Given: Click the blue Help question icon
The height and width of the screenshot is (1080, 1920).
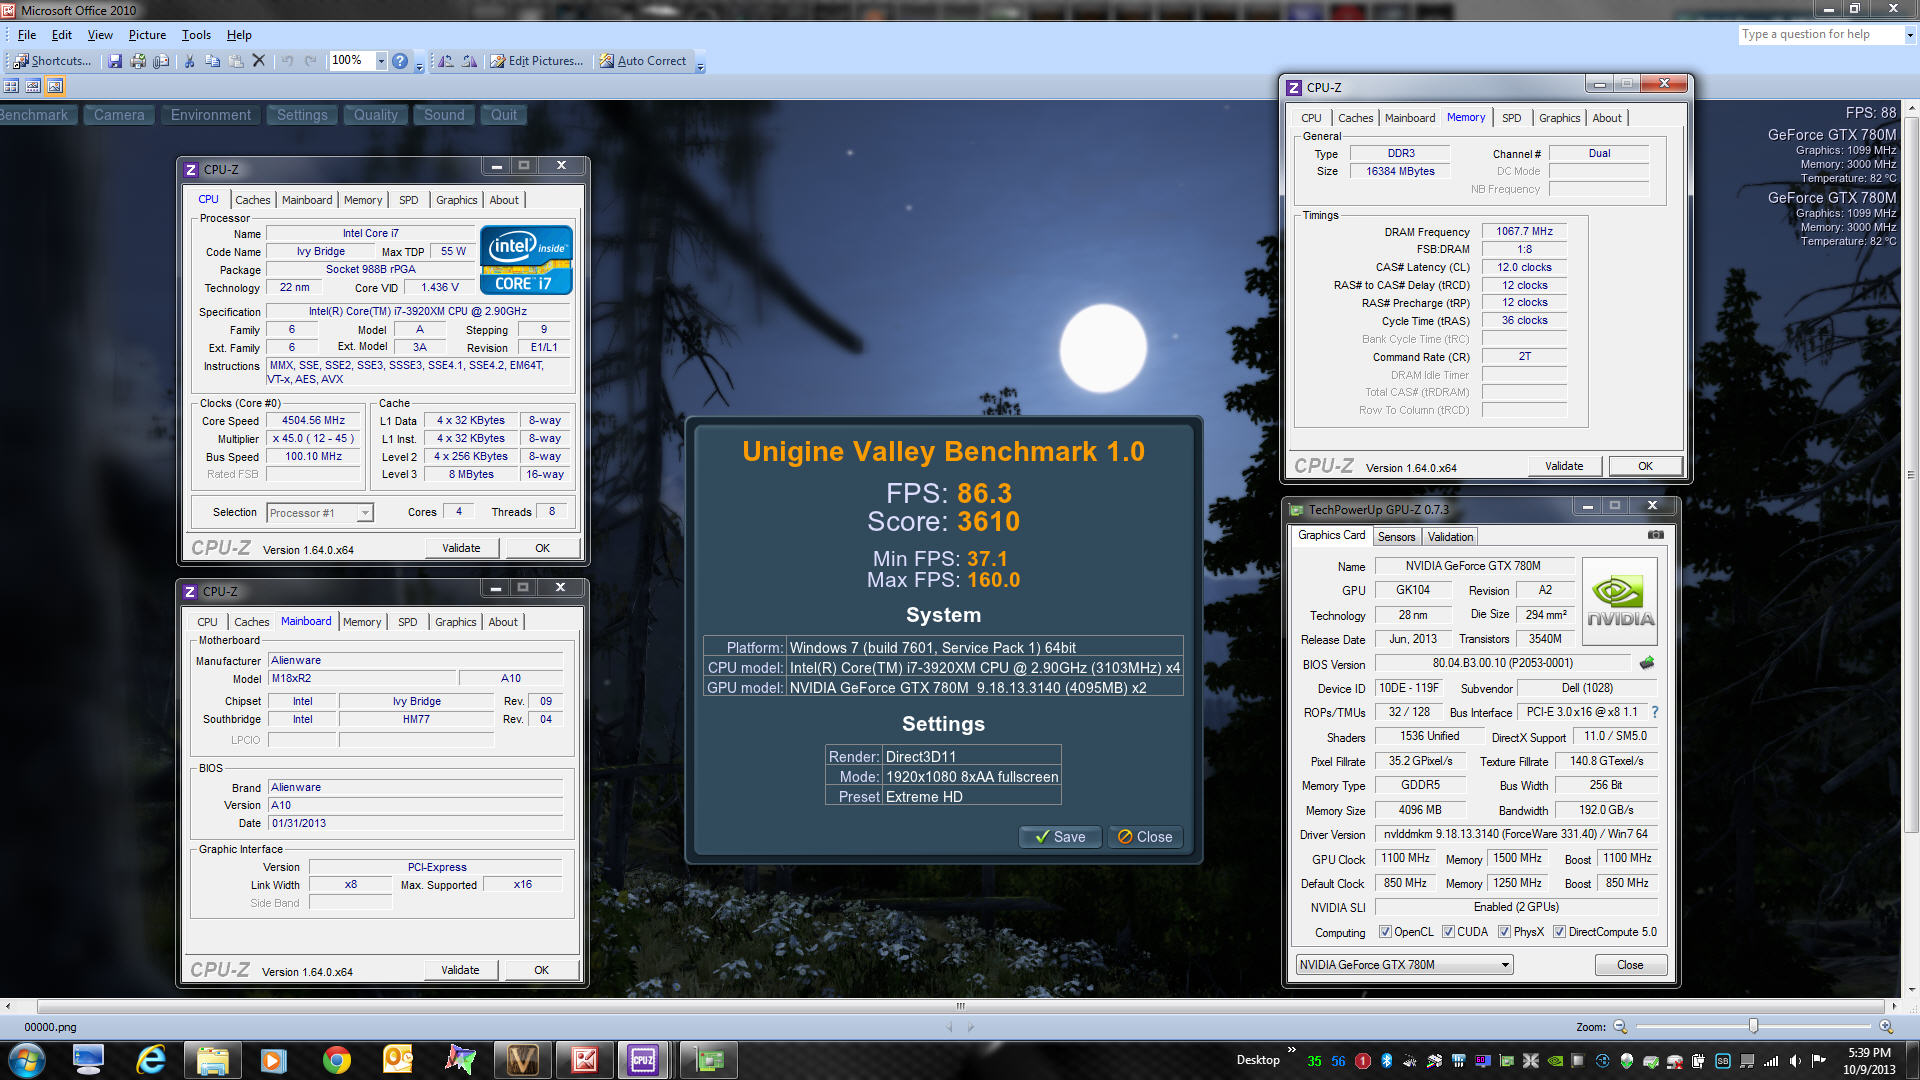Looking at the screenshot, I should [400, 61].
